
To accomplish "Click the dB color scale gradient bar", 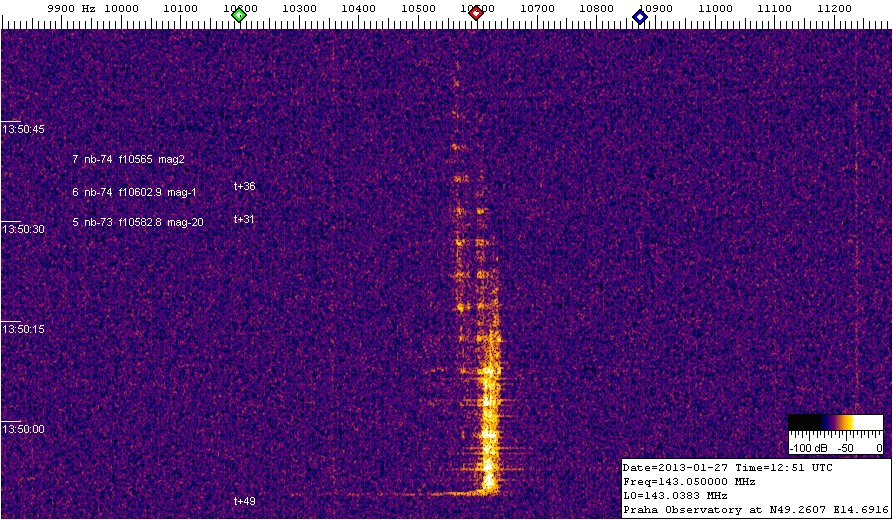I will (x=834, y=422).
